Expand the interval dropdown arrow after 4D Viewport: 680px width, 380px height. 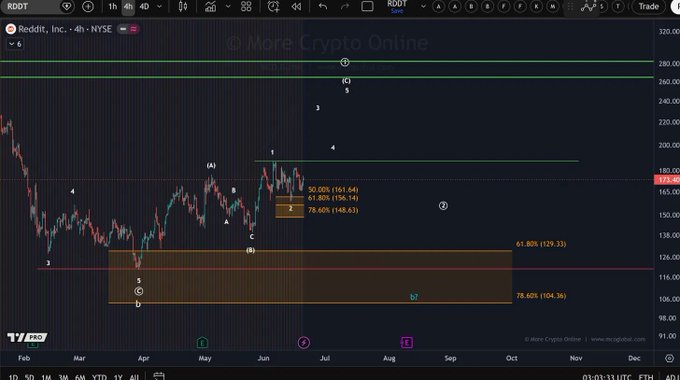tap(159, 7)
